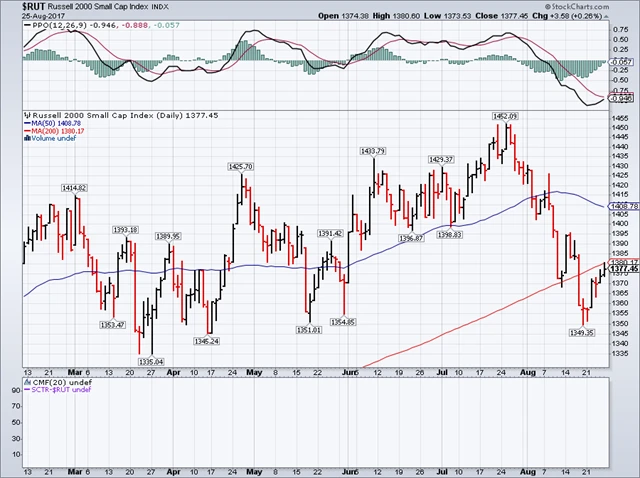Click the small up arrow after Chg
Screen dimensions: 640x478
pyautogui.click(x=606, y=16)
